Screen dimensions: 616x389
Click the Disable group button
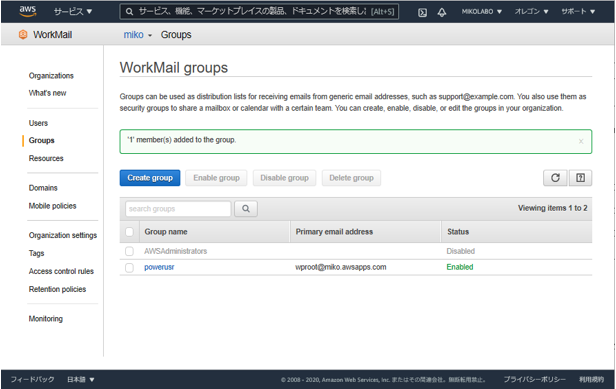coord(284,178)
